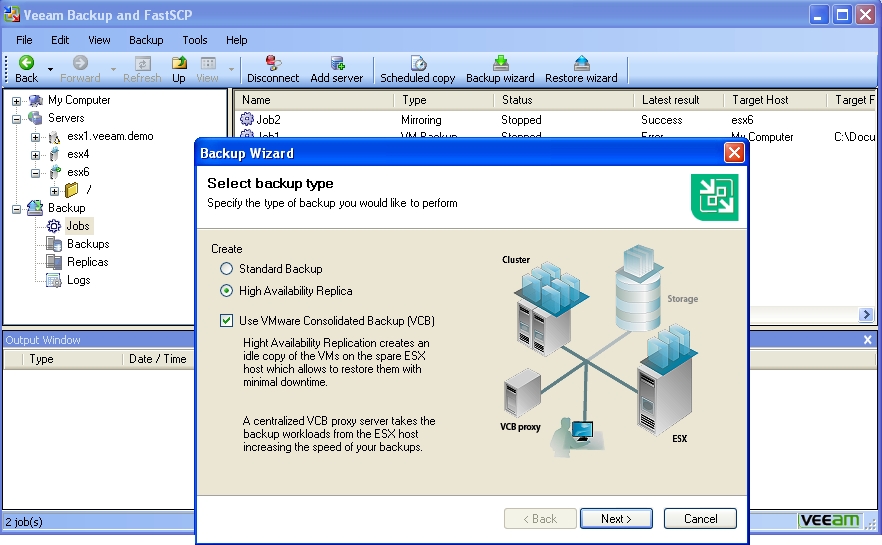Select the High Availability Replica radio button
882x545 pixels.
[226, 291]
